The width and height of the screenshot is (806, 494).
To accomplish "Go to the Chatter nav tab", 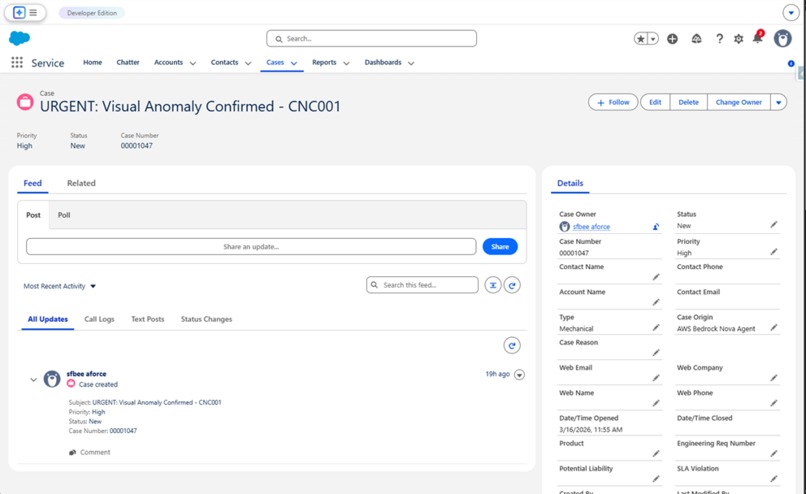I will [128, 62].
